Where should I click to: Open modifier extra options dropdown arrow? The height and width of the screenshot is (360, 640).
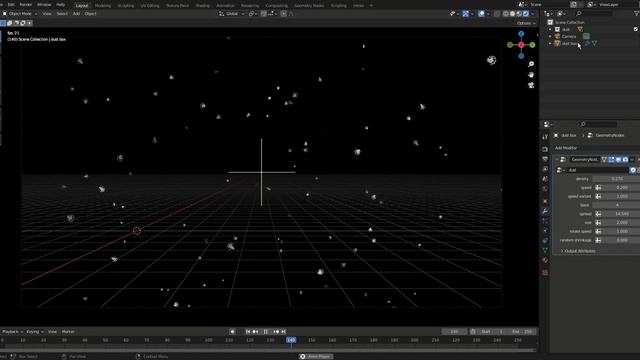pos(632,160)
